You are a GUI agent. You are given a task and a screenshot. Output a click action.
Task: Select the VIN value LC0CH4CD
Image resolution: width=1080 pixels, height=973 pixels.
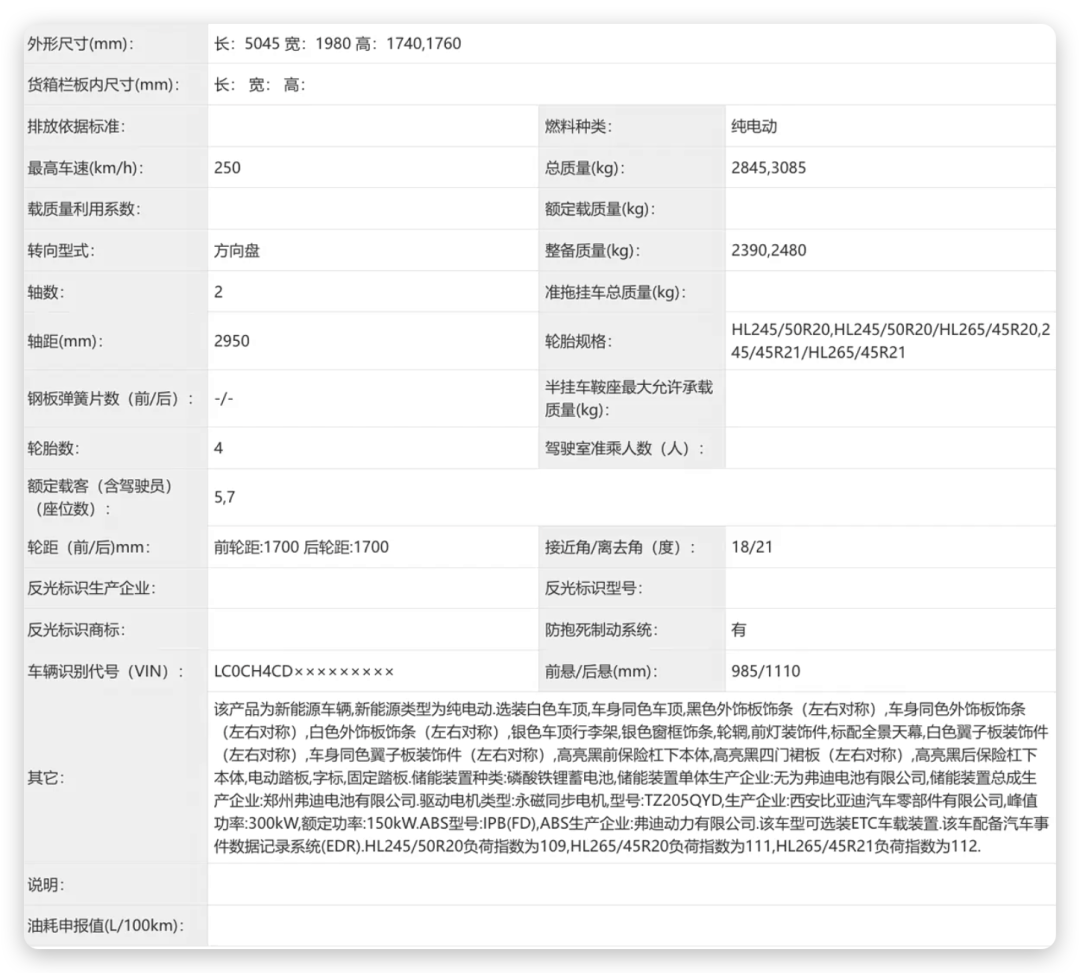[x=304, y=671]
